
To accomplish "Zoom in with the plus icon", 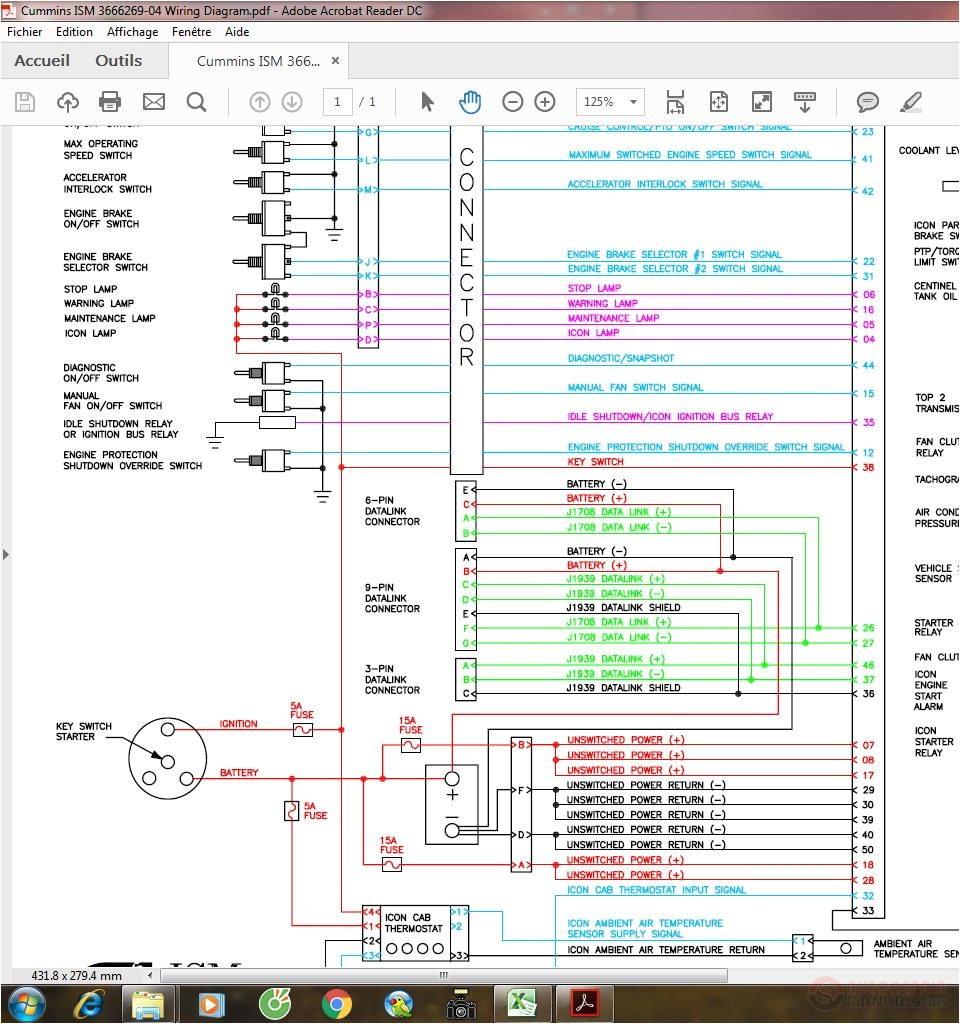I will [x=545, y=101].
